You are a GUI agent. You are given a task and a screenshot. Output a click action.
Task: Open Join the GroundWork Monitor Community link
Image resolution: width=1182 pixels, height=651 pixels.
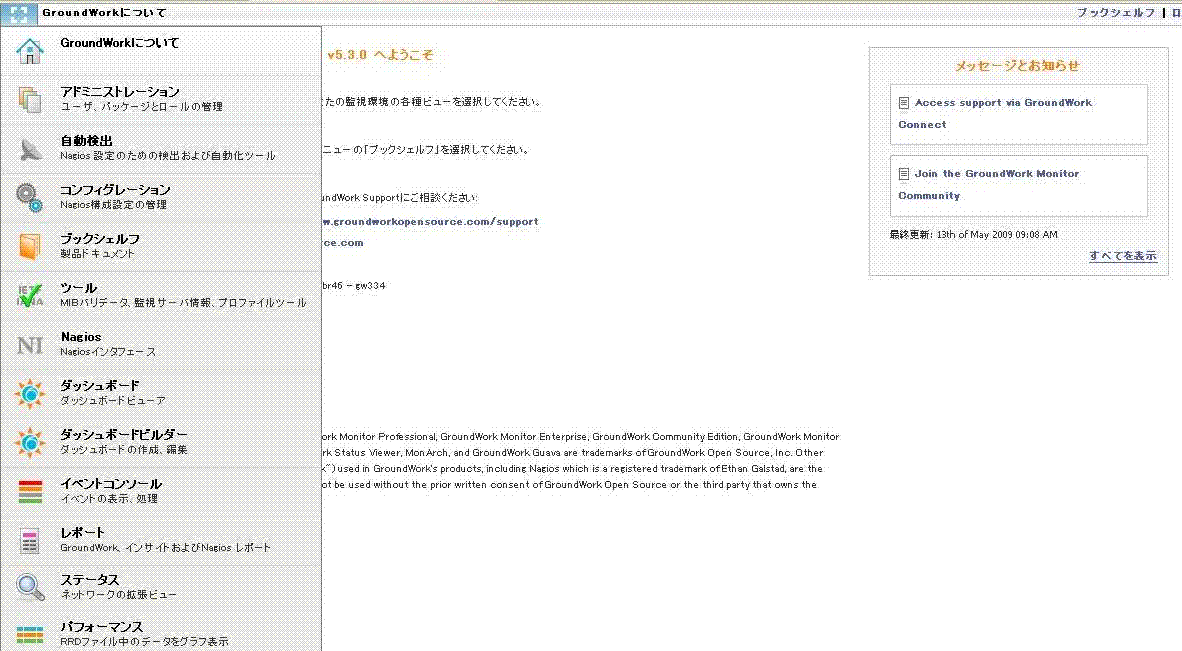[989, 184]
